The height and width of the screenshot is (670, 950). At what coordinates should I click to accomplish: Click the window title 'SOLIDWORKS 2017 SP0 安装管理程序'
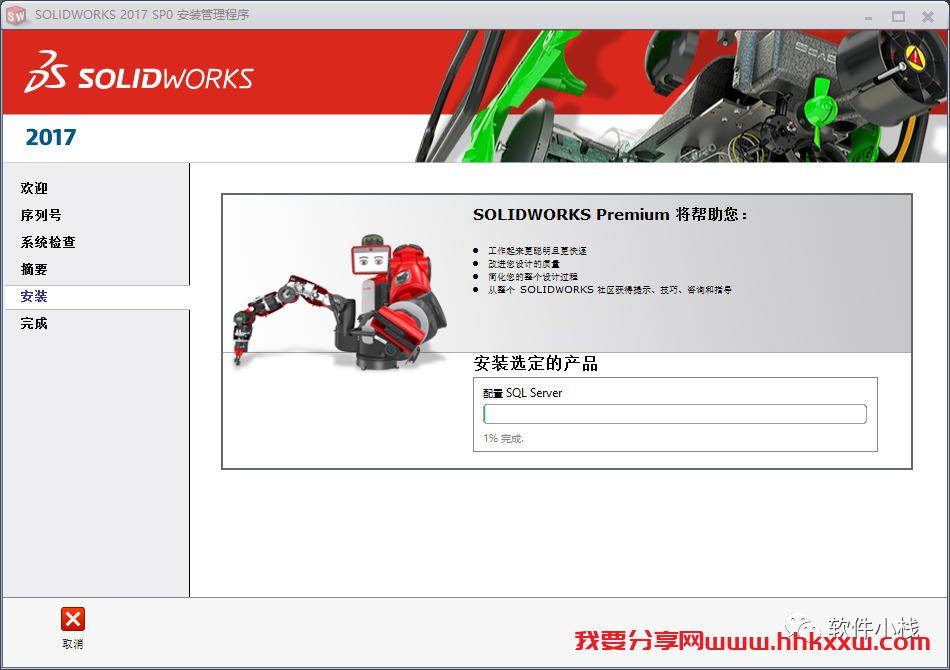click(142, 15)
